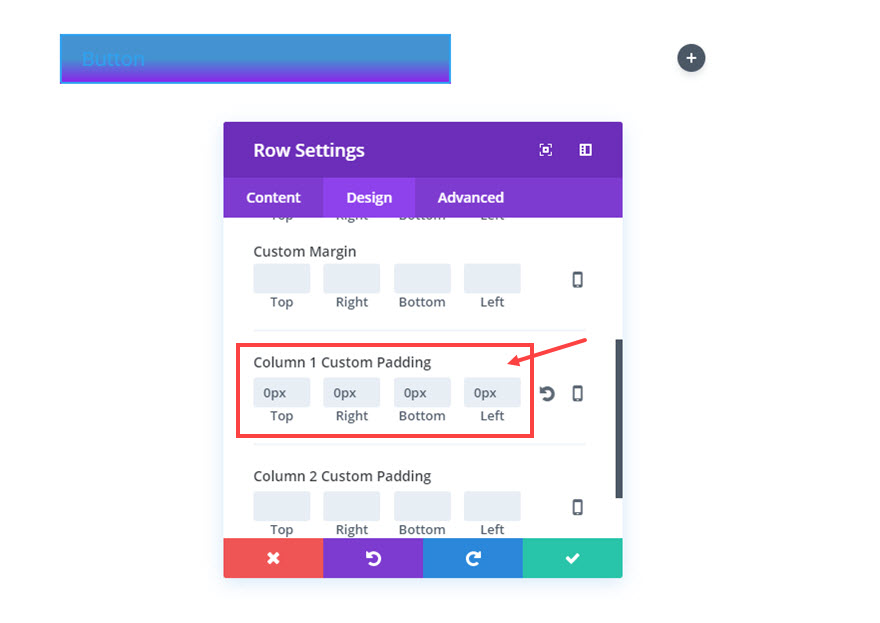The width and height of the screenshot is (880, 623).
Task: Focus the Custom Margin Top field
Action: (x=282, y=279)
